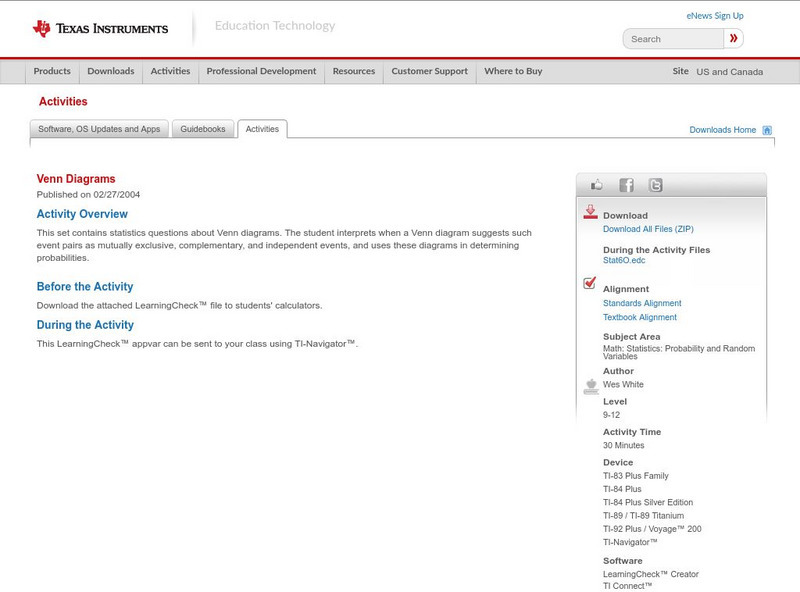This screenshot has height=592, width=800.
Task: Click the Texas Instruments logo
Action: coord(100,28)
